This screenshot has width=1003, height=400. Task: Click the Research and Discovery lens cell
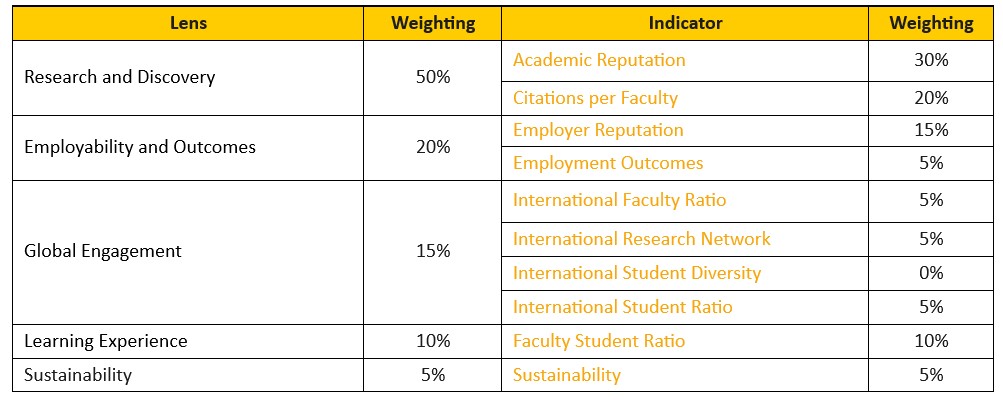pos(119,77)
